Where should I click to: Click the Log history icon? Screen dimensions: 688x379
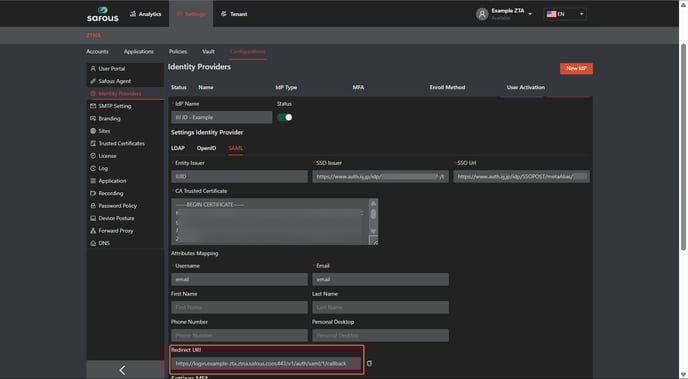(x=93, y=168)
